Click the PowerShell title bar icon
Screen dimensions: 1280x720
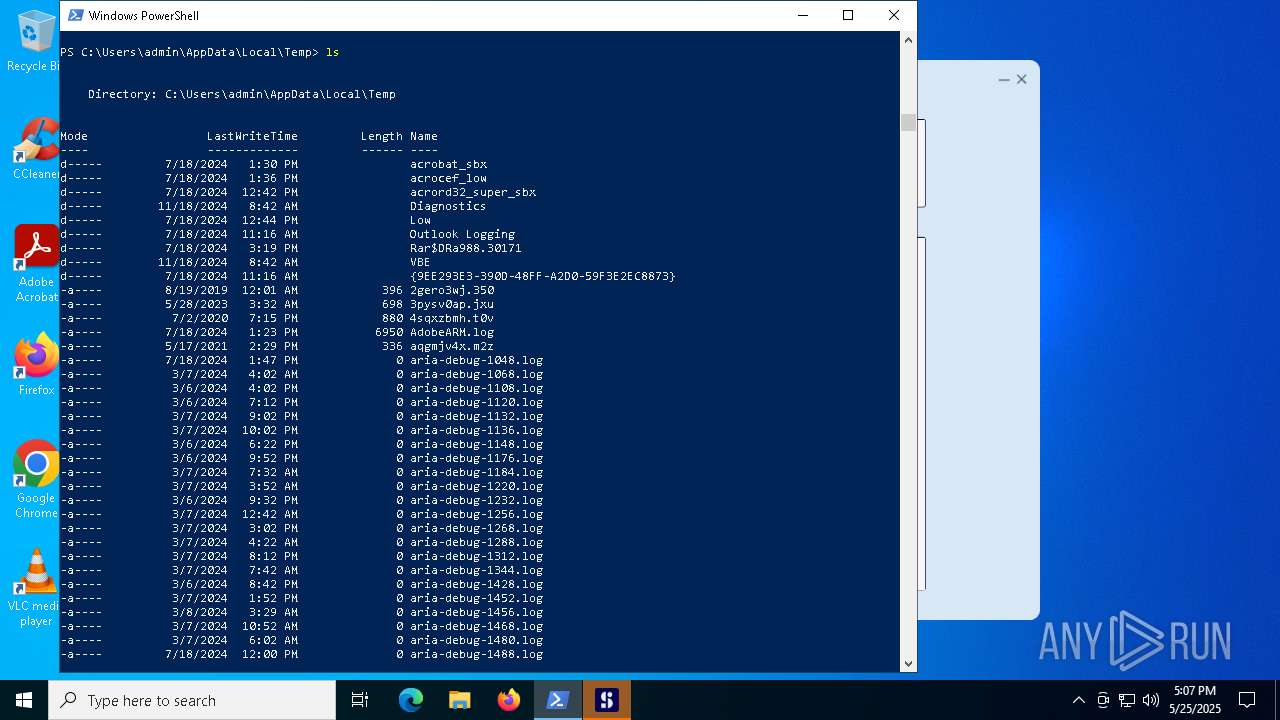pos(75,15)
